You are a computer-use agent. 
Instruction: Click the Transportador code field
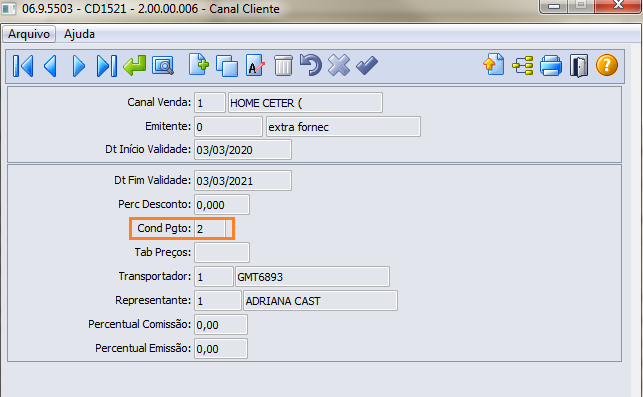[x=214, y=276]
